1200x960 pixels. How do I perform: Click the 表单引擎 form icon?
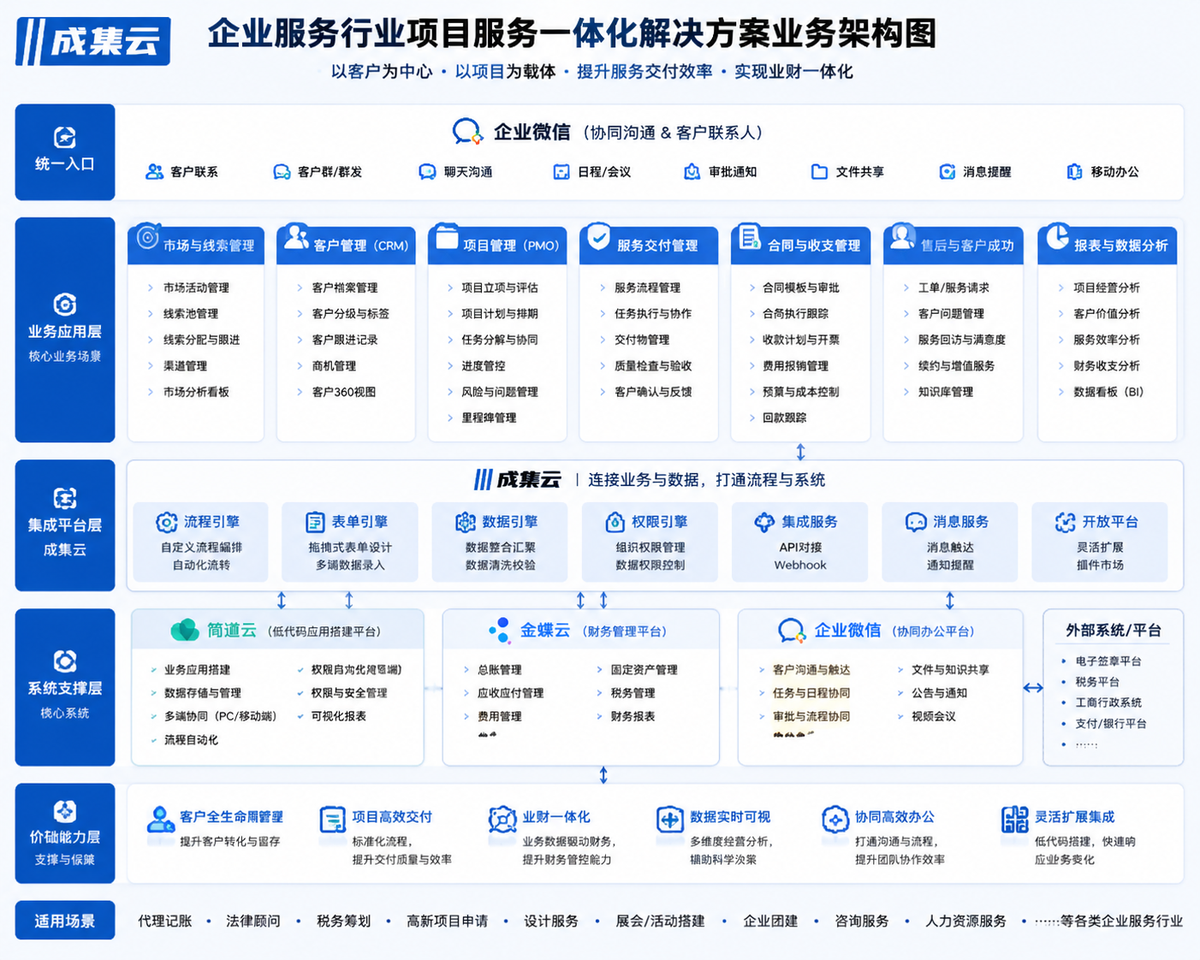point(315,522)
